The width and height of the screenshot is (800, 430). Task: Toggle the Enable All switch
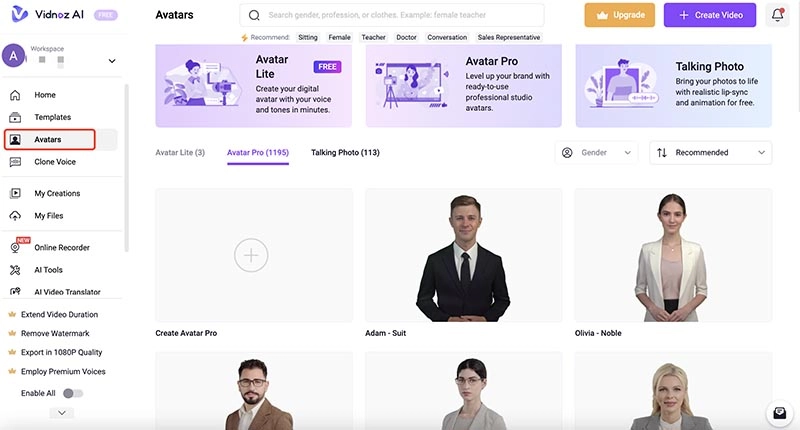(72, 393)
